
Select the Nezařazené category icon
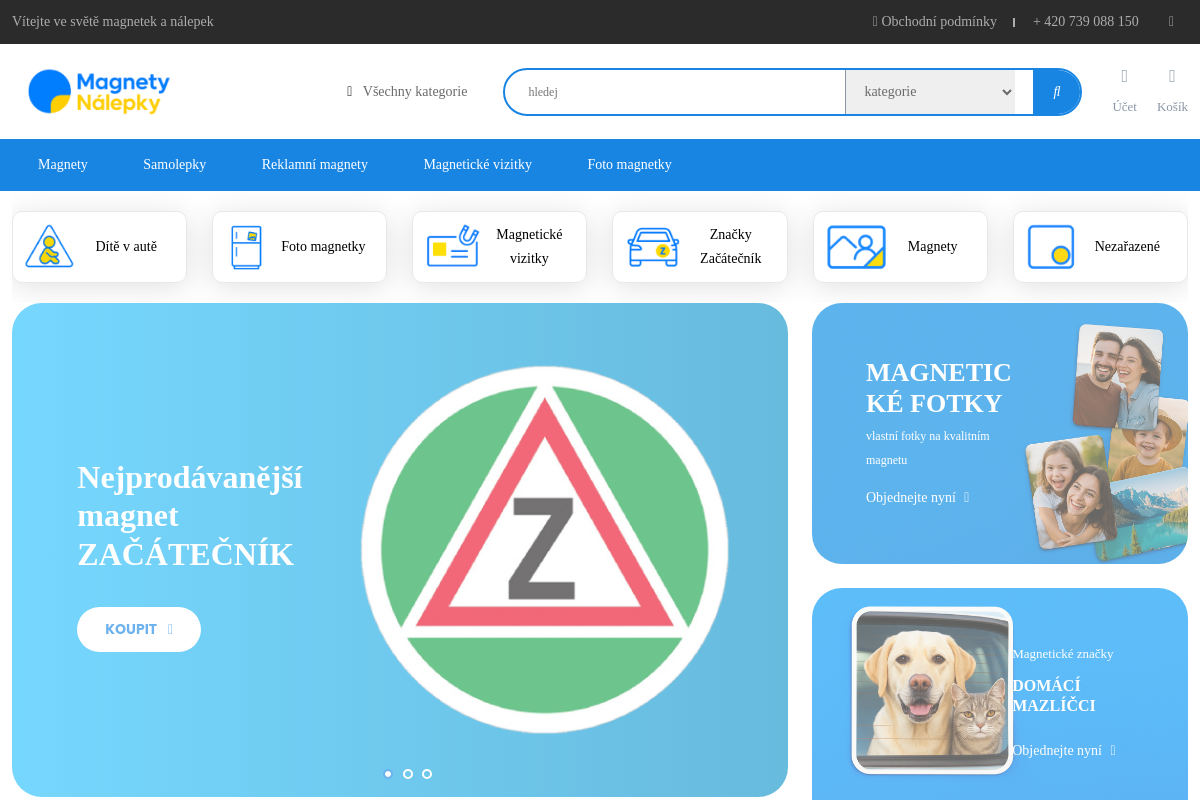point(1050,247)
